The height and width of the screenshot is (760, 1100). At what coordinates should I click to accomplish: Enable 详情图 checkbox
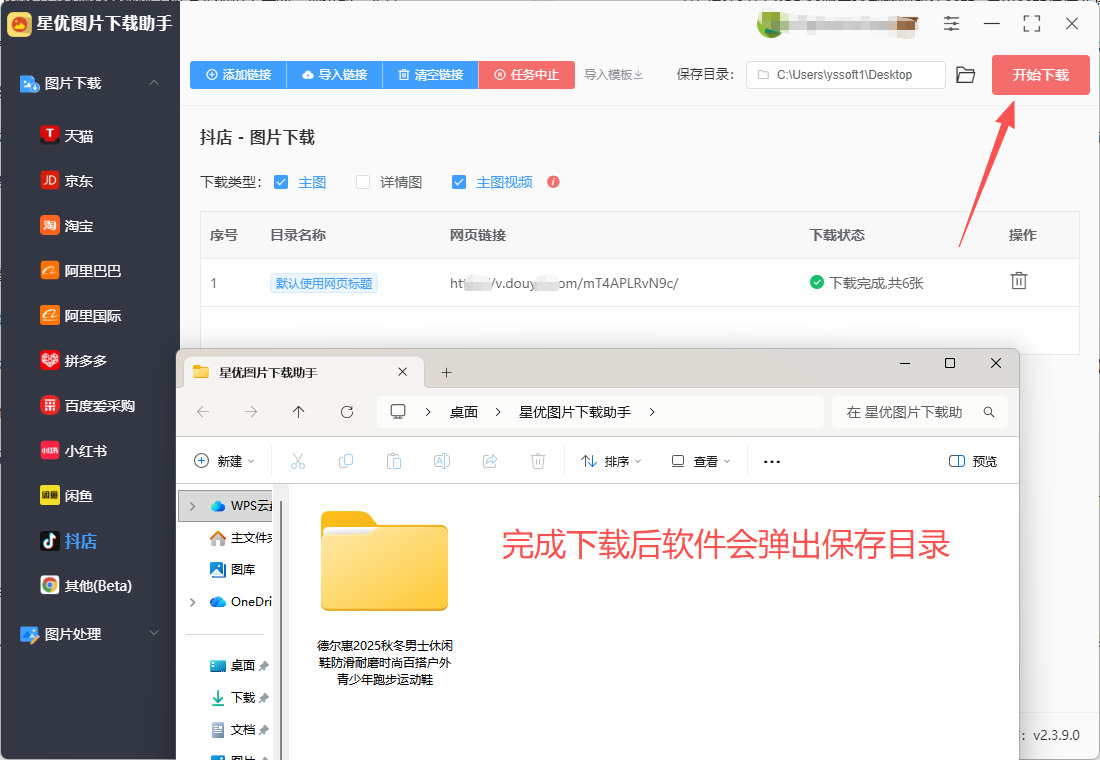[x=363, y=182]
